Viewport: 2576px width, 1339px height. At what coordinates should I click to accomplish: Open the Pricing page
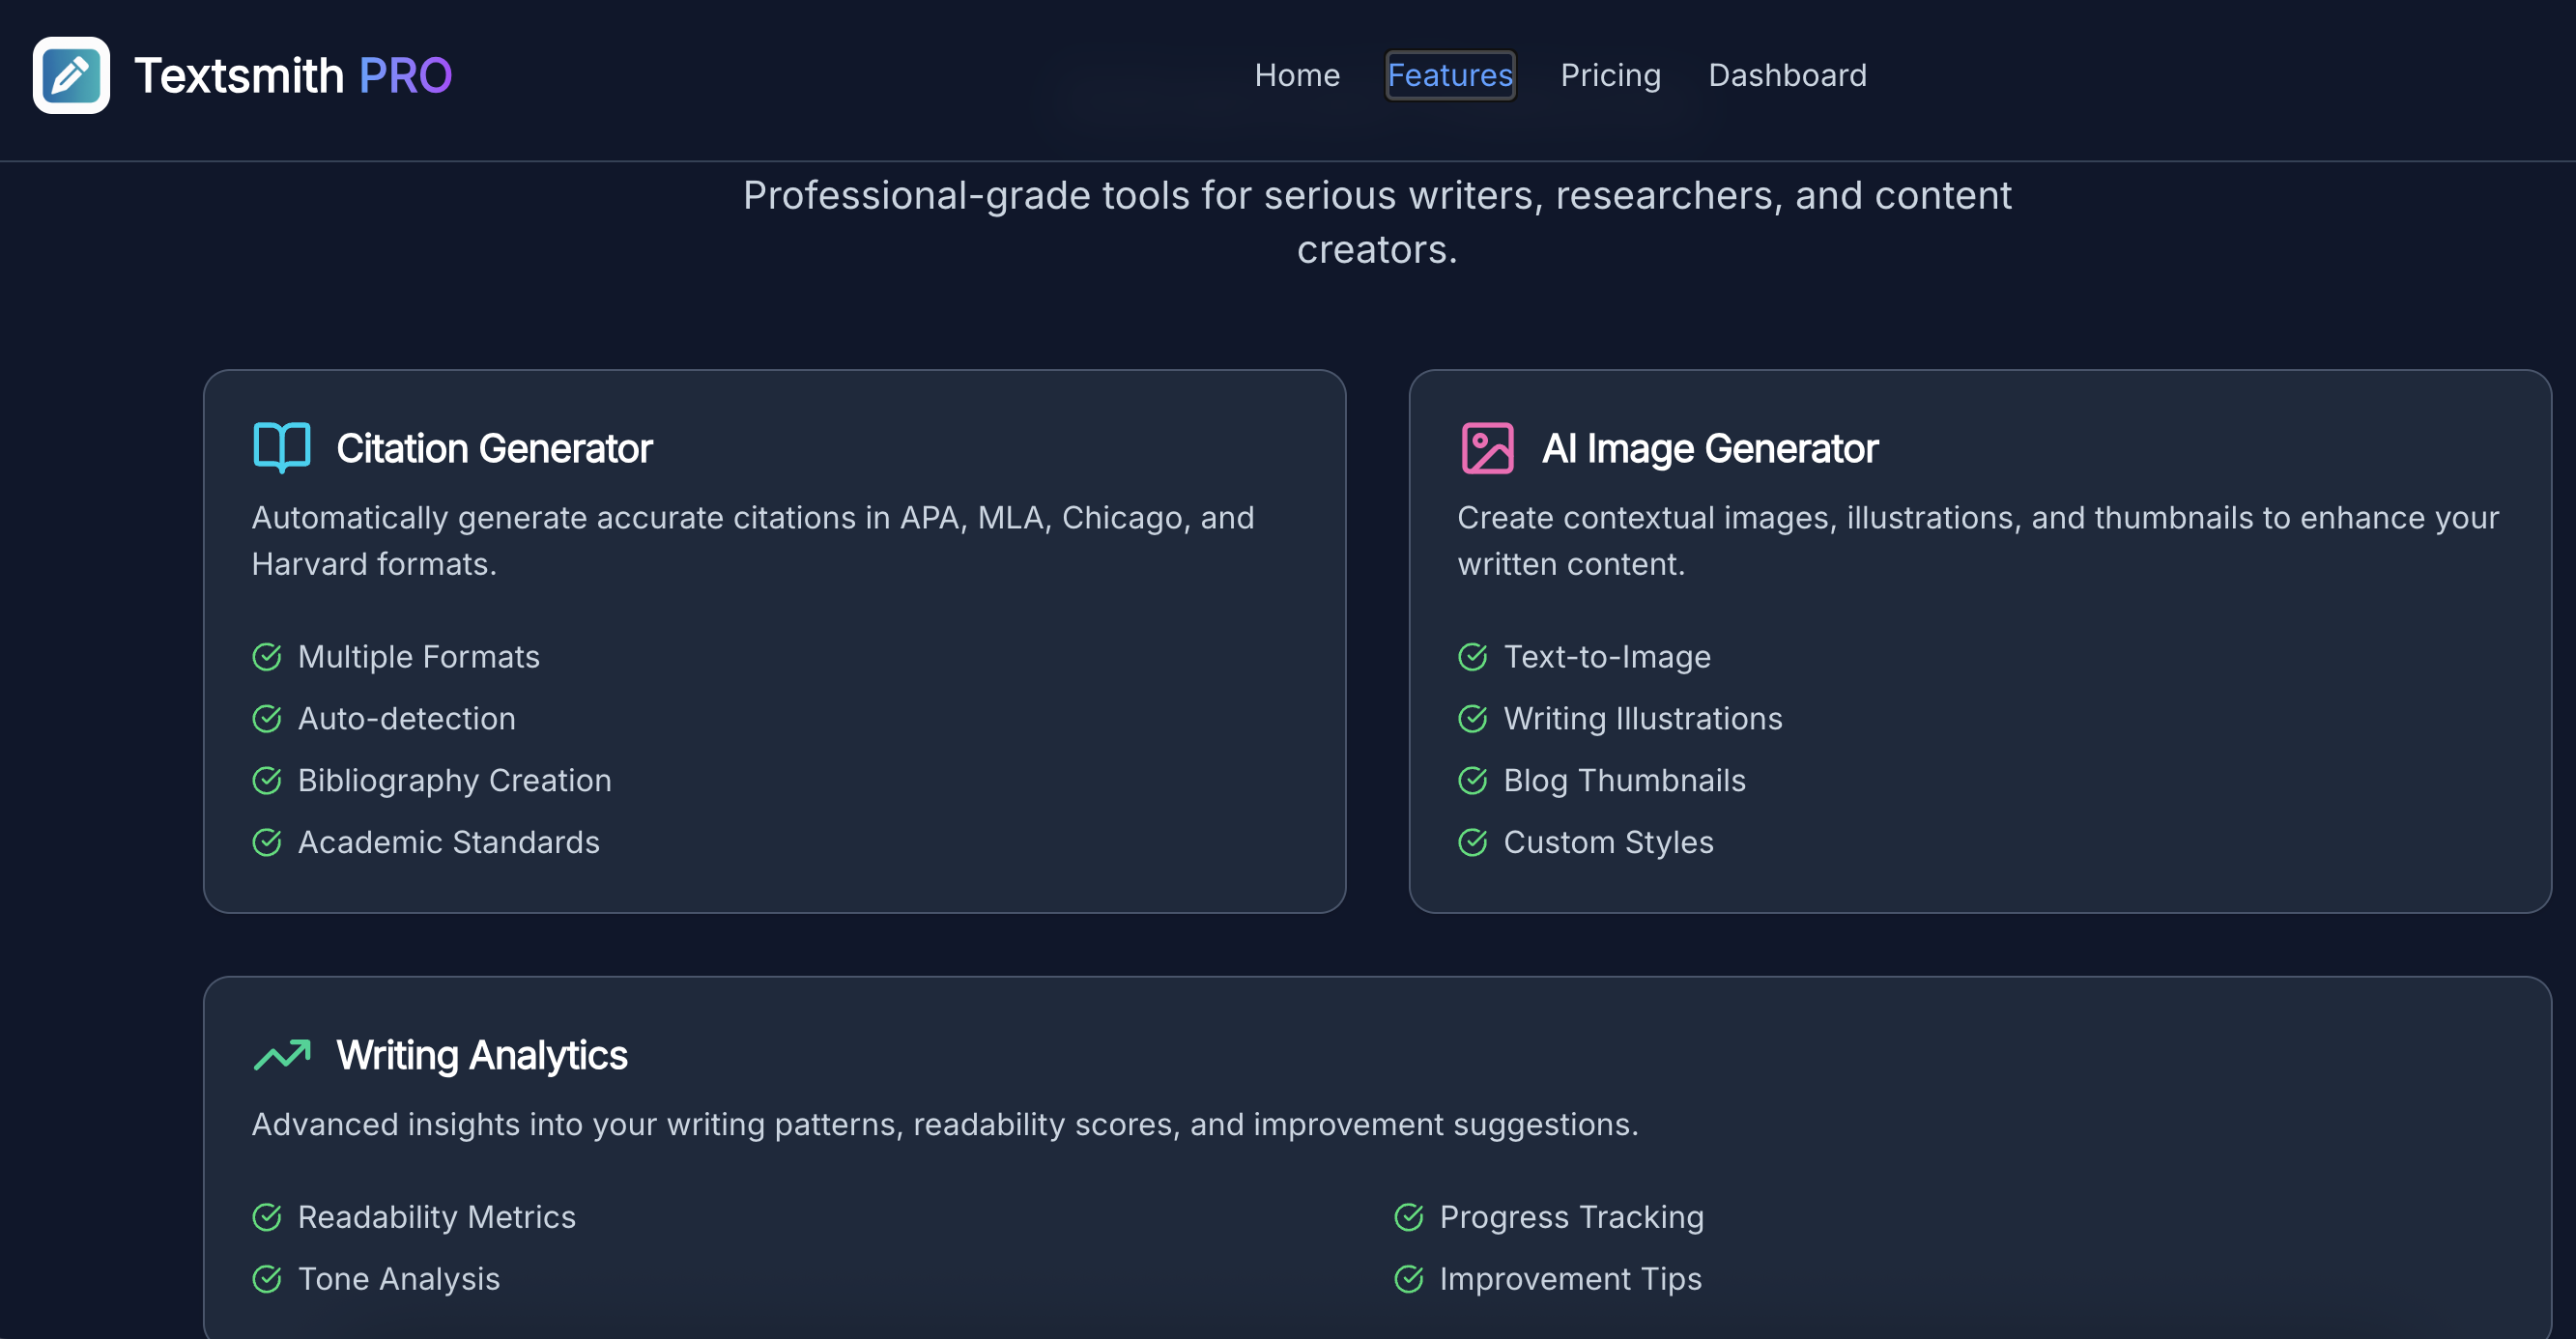[x=1610, y=75]
